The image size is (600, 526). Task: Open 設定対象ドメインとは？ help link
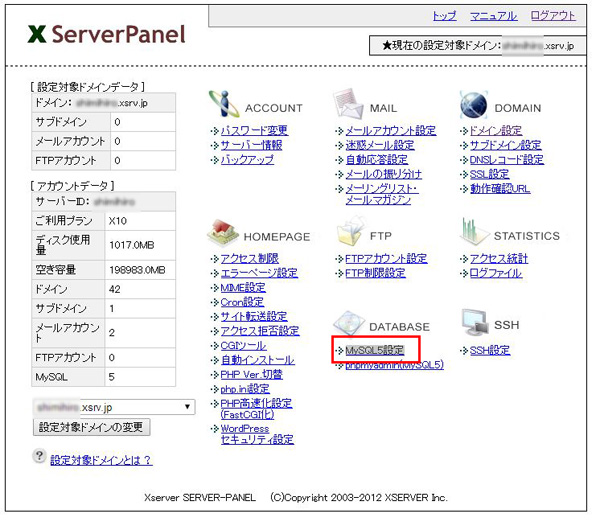101,460
